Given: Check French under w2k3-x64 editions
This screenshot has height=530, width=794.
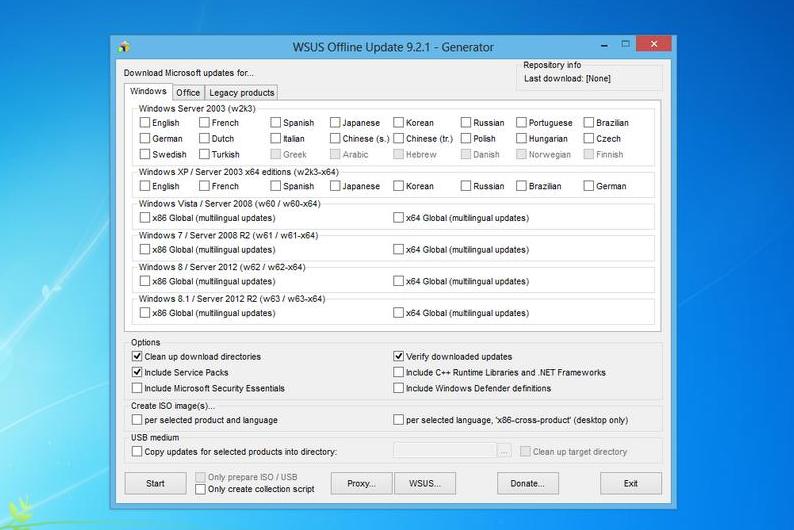Looking at the screenshot, I should [x=204, y=186].
